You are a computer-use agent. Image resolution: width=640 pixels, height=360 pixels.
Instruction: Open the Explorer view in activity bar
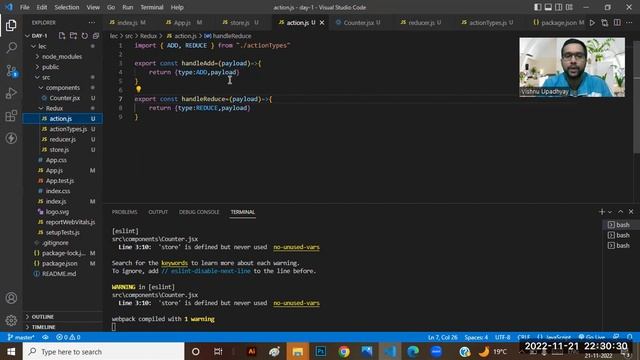tap(11, 25)
